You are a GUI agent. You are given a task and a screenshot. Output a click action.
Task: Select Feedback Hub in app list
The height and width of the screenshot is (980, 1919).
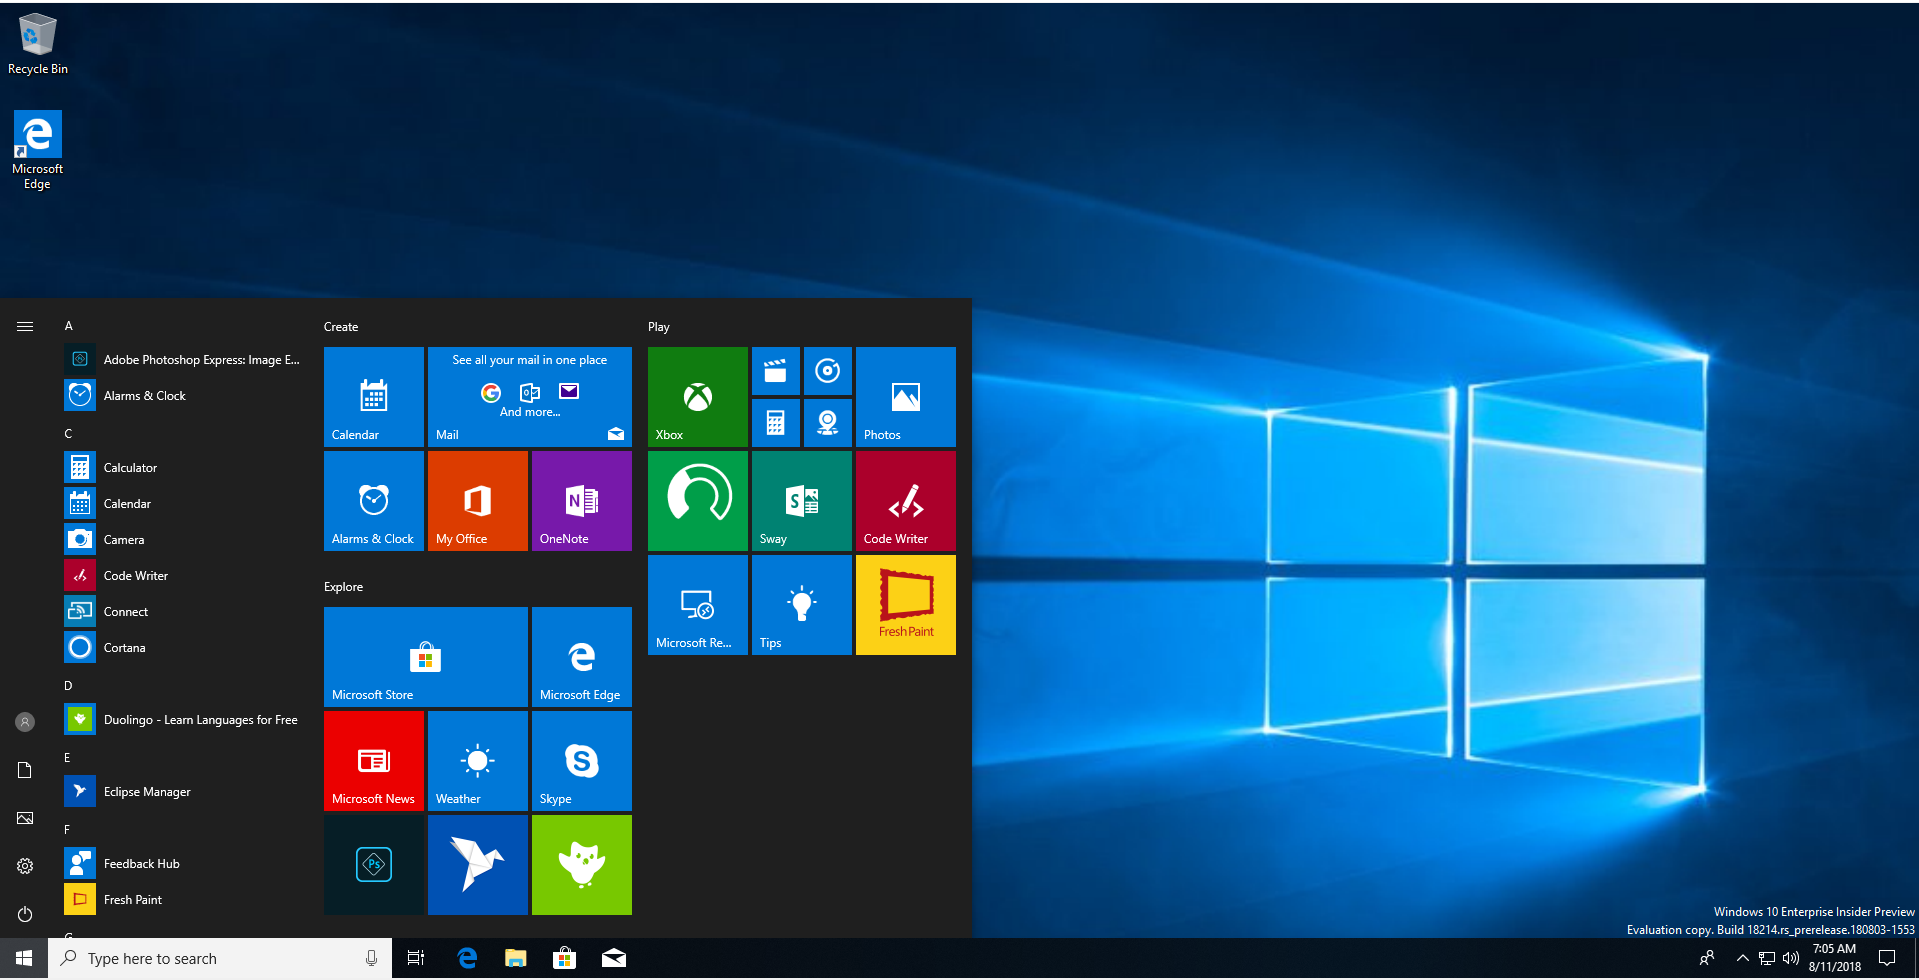pyautogui.click(x=184, y=864)
